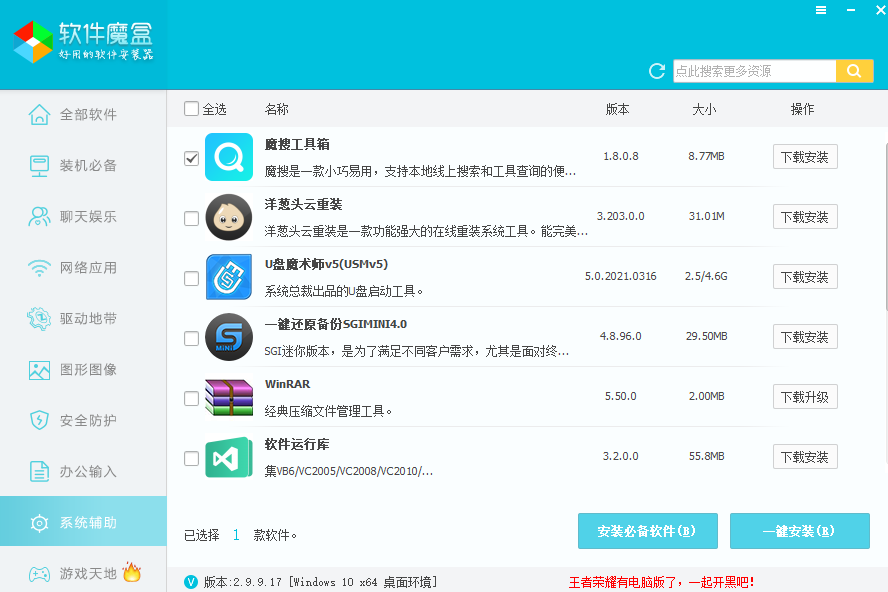Click the 办公输入 document icon

coord(39,471)
